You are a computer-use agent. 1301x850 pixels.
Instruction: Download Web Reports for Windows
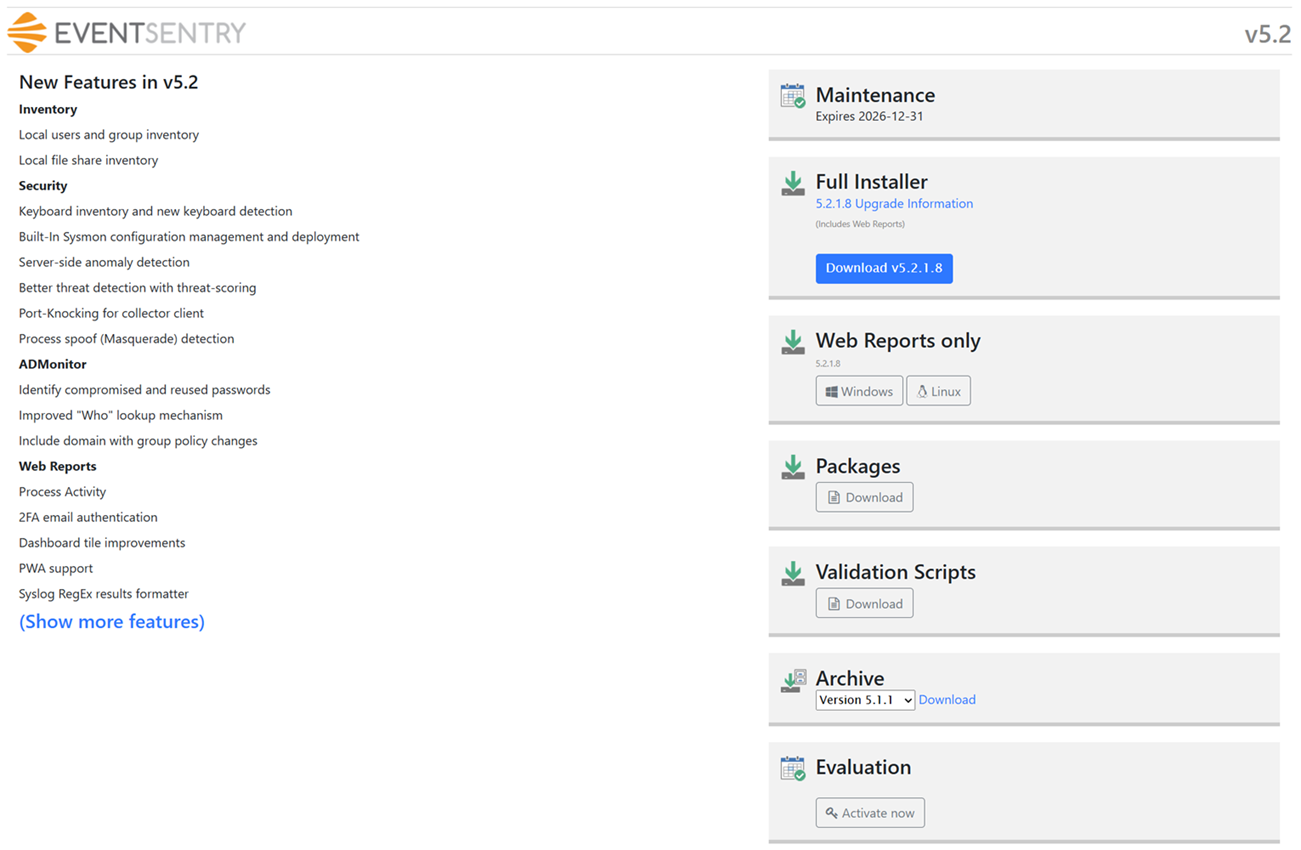859,391
